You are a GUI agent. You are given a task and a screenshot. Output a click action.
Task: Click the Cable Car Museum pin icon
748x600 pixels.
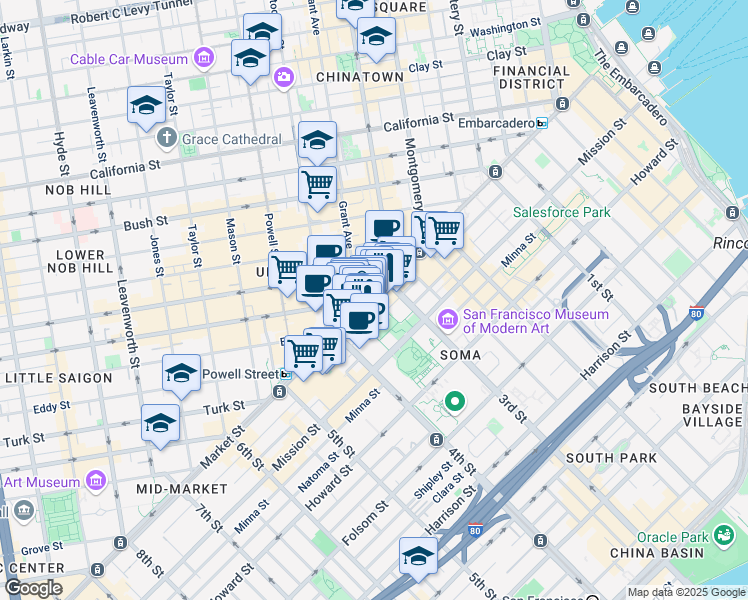click(x=204, y=58)
